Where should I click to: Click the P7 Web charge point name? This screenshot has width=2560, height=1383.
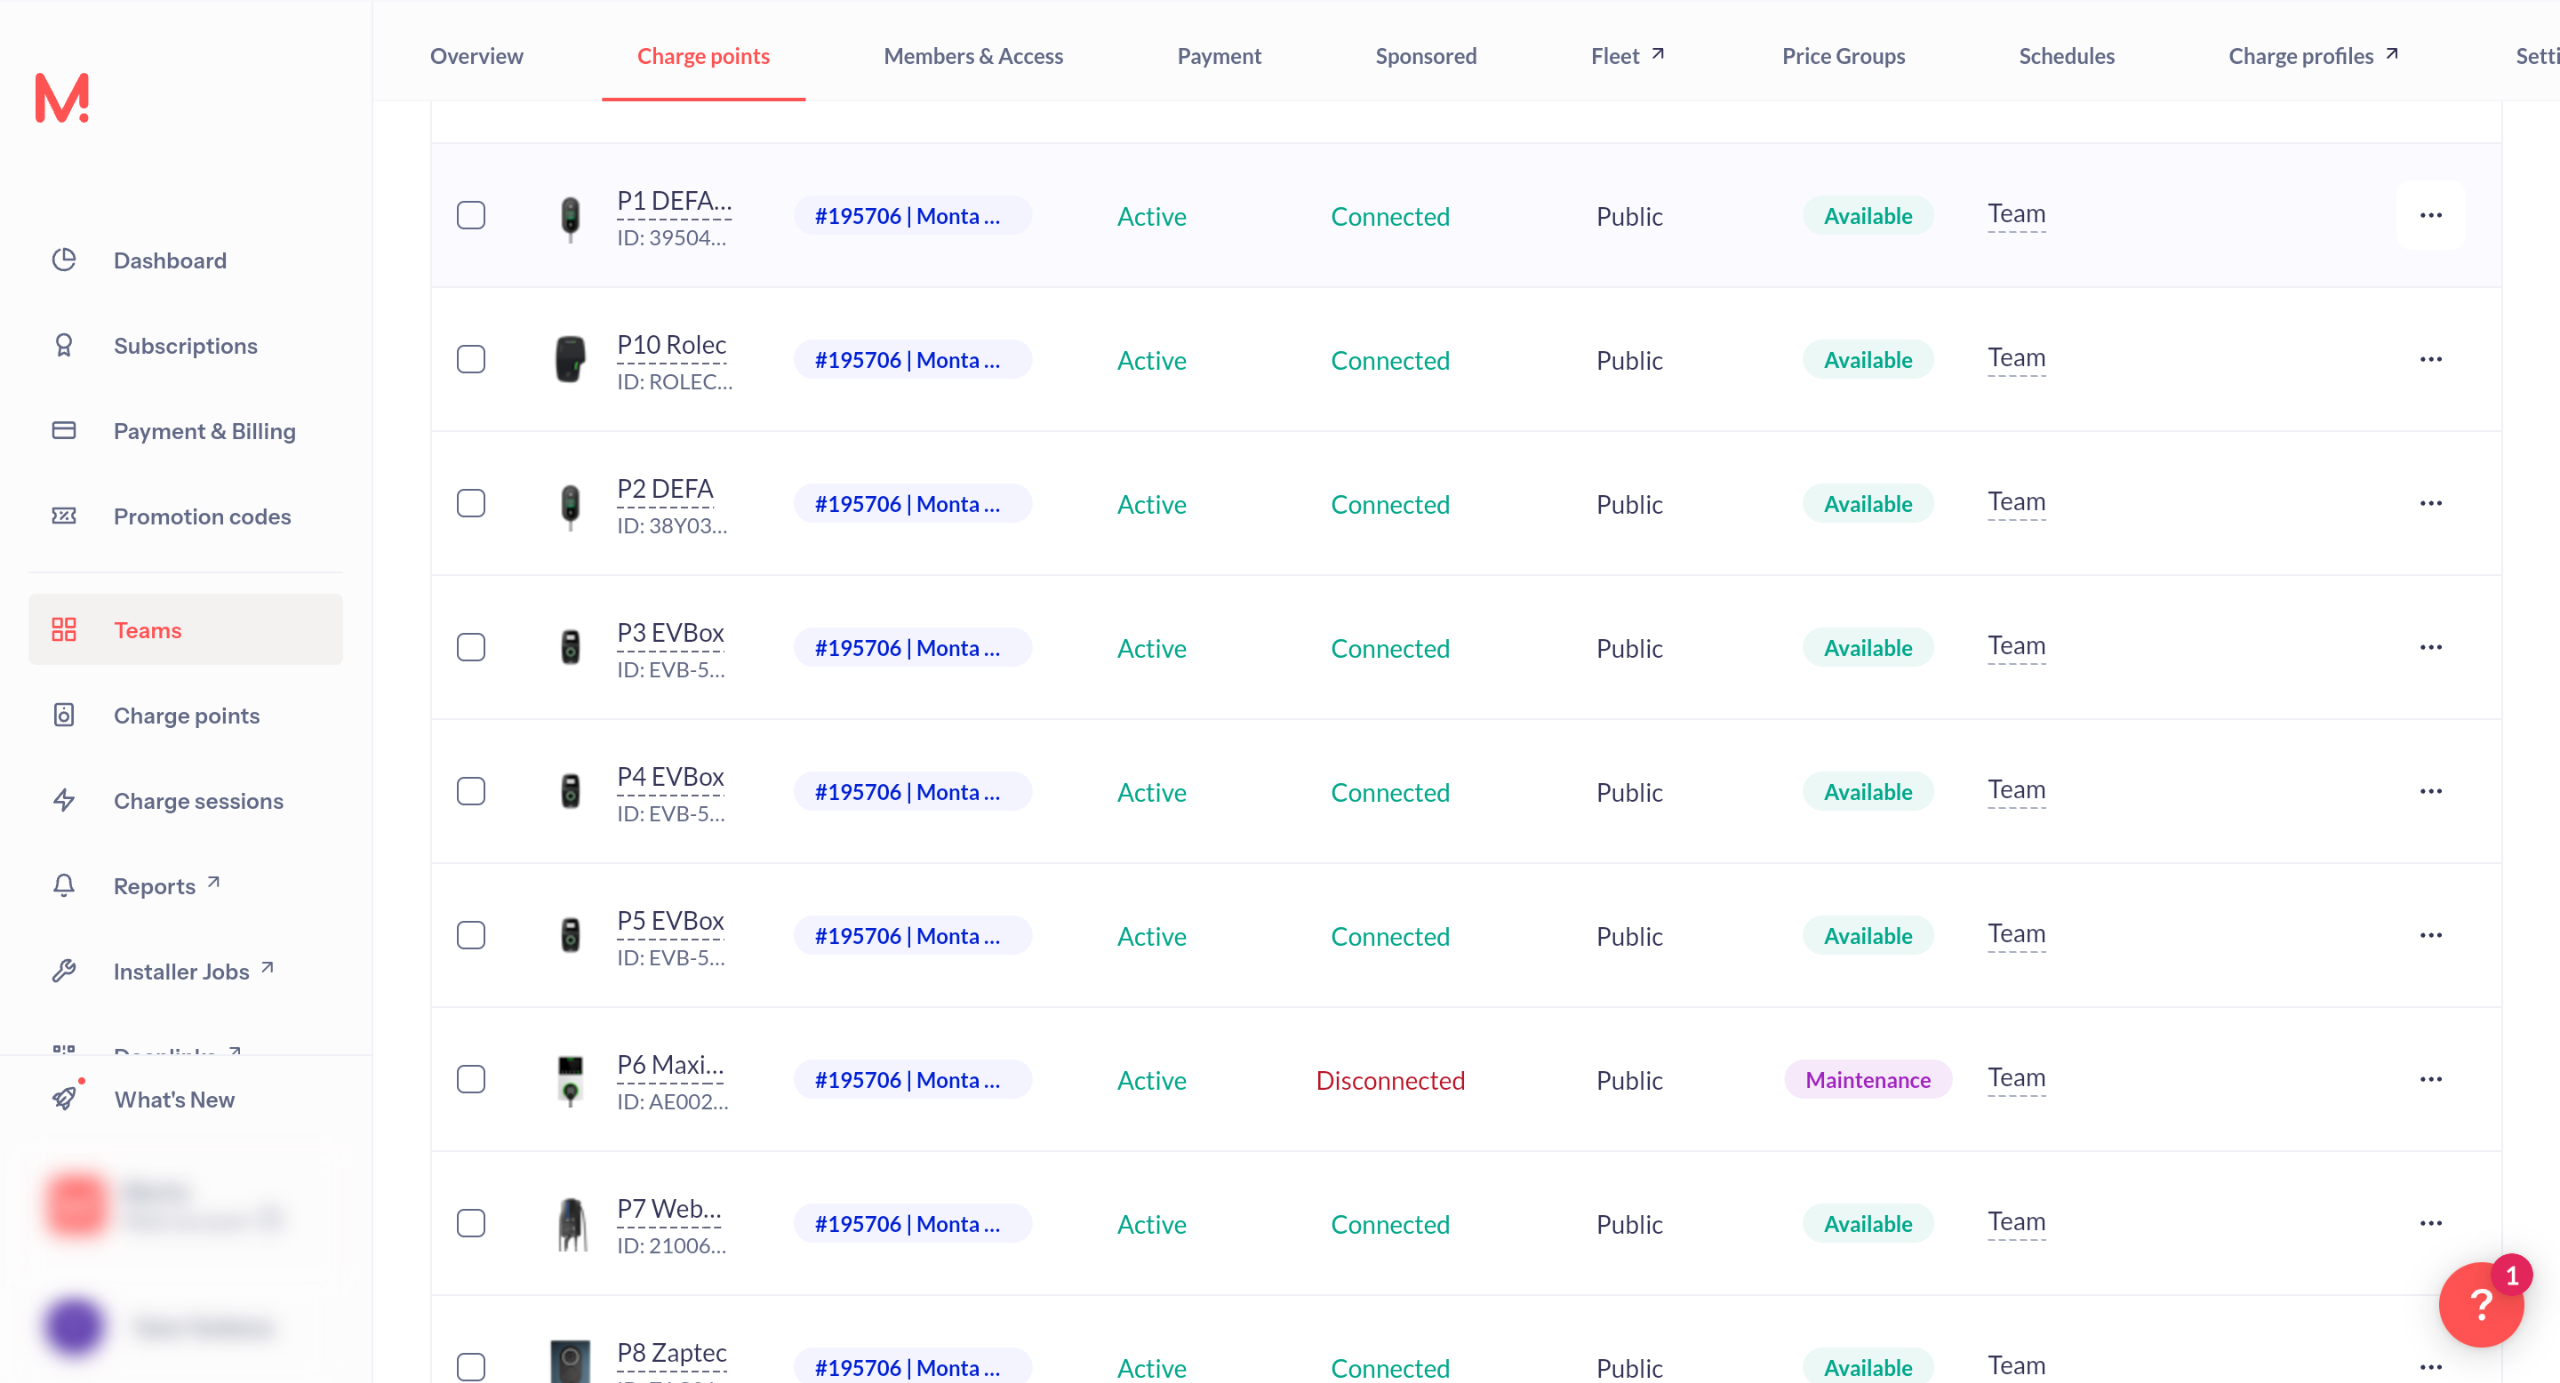(x=668, y=1210)
